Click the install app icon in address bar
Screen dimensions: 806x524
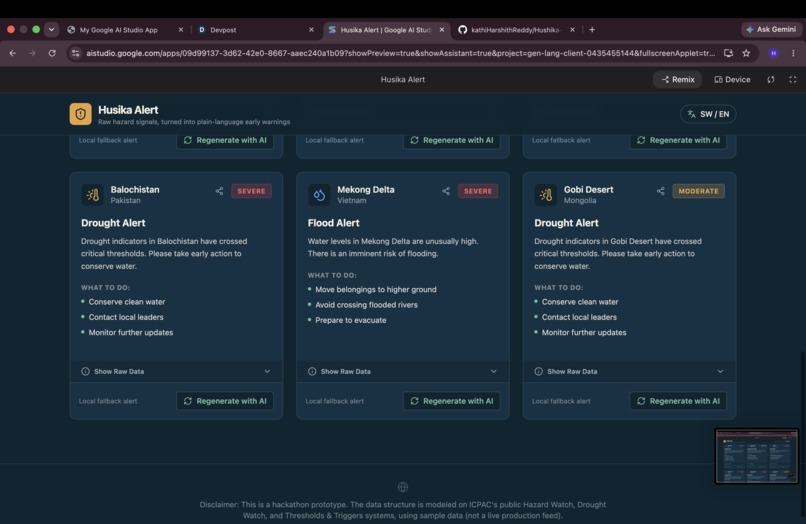(x=728, y=53)
